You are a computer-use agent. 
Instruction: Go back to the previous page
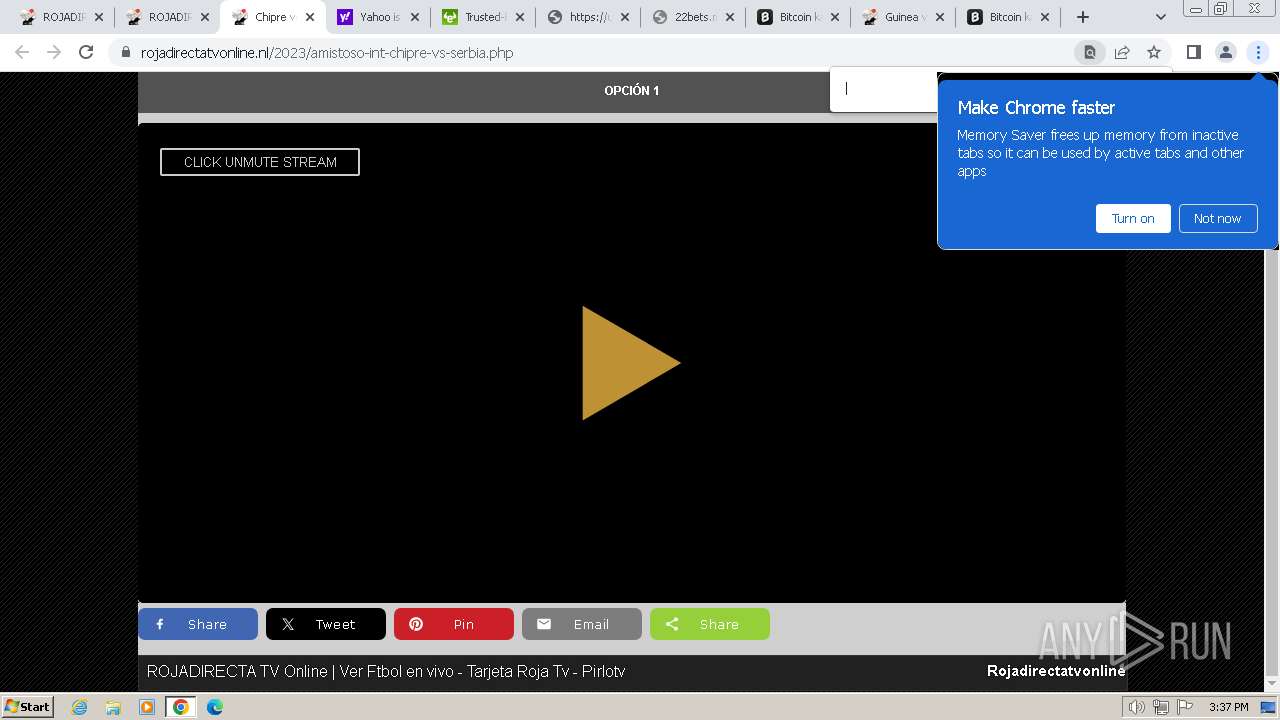tap(22, 52)
